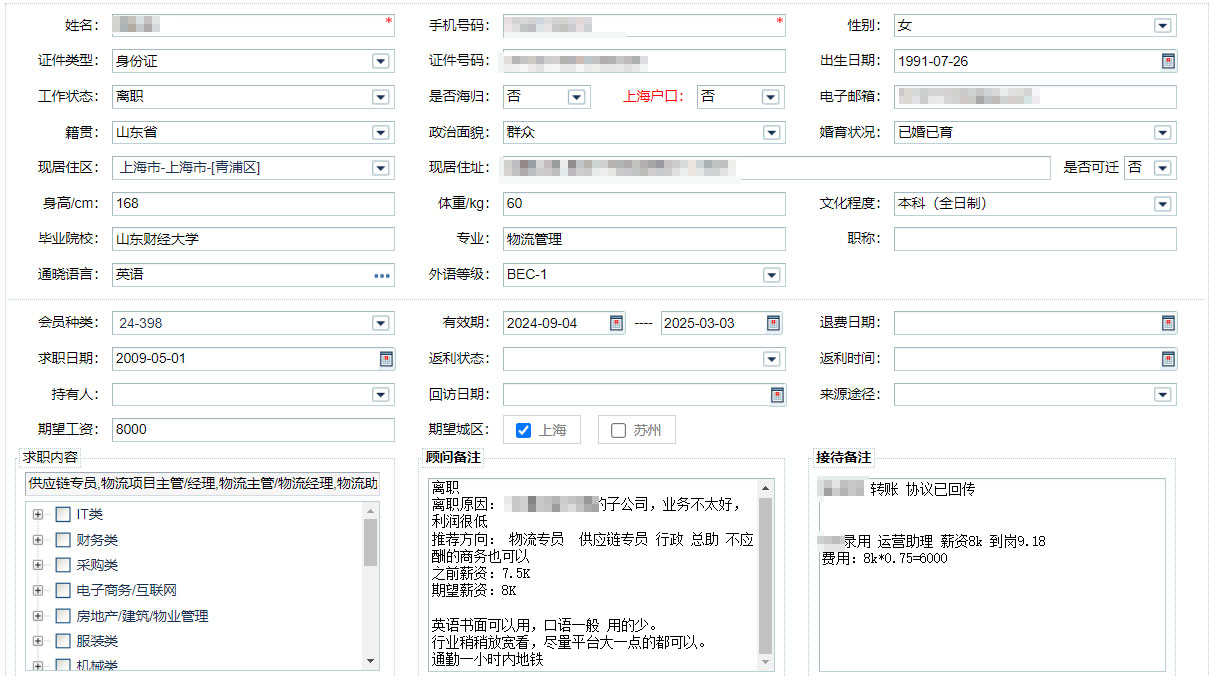This screenshot has height=676, width=1209.
Task: Check the 房地产/建筑/物业管理 category checkbox
Action: click(63, 616)
